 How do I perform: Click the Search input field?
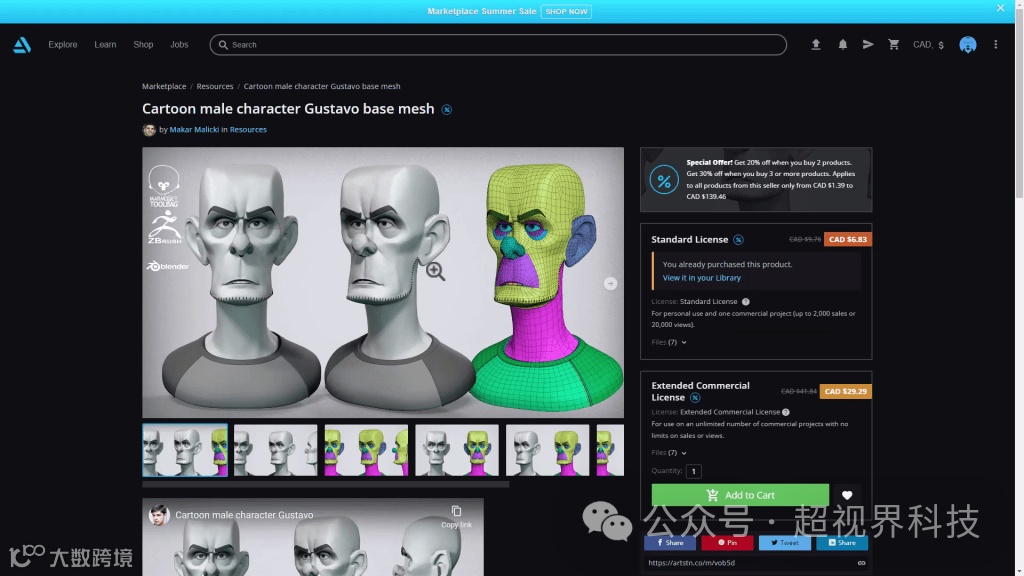click(498, 44)
